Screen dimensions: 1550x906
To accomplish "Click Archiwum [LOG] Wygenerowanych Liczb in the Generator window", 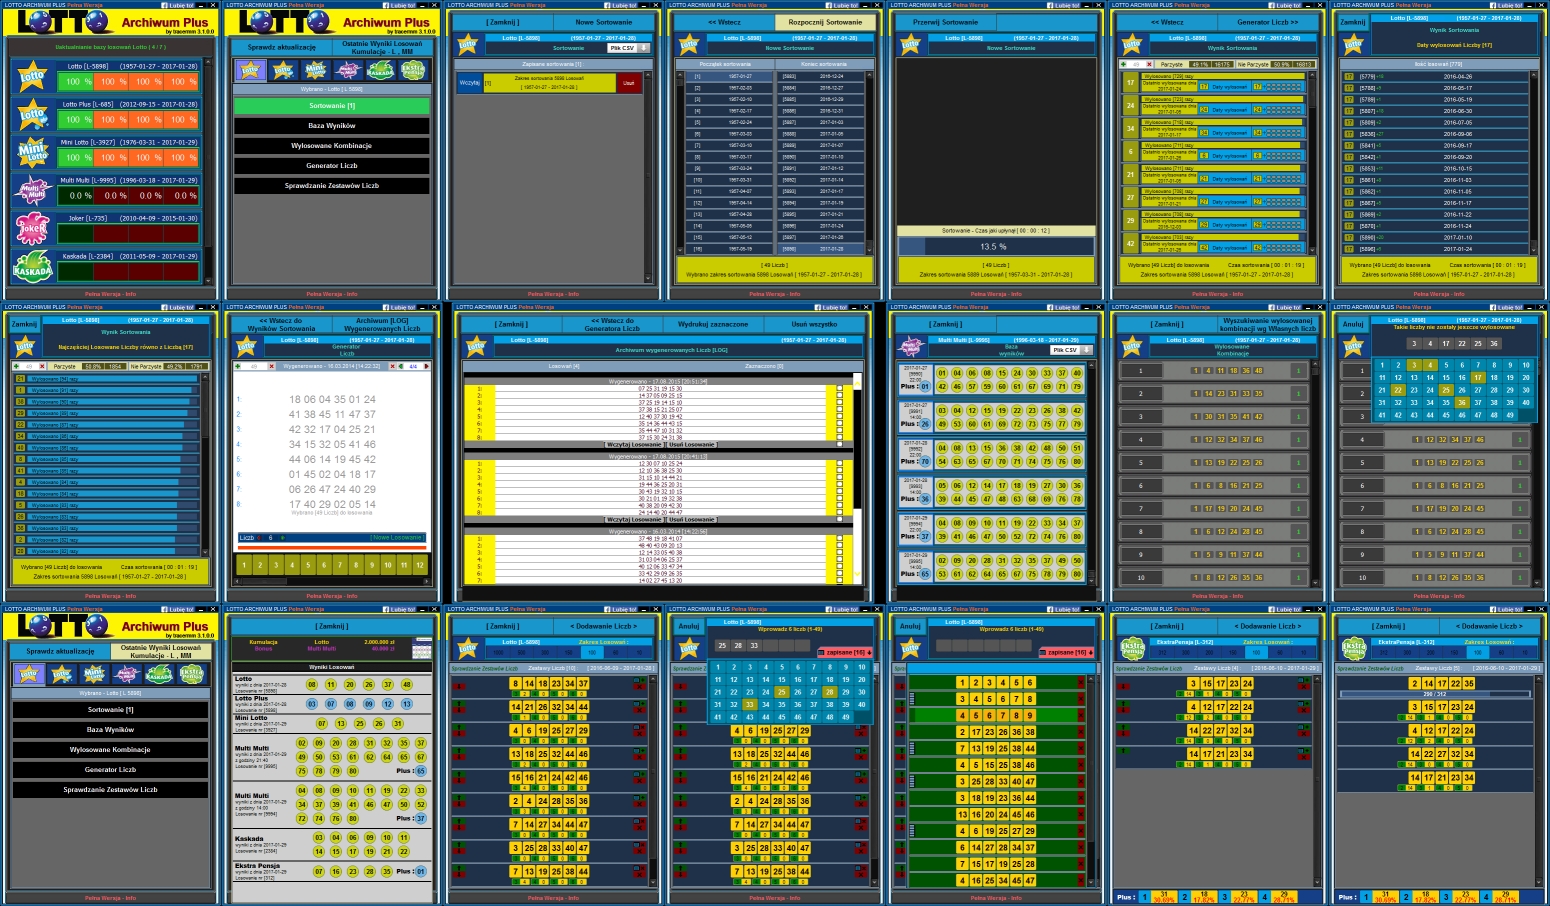I will pyautogui.click(x=382, y=324).
